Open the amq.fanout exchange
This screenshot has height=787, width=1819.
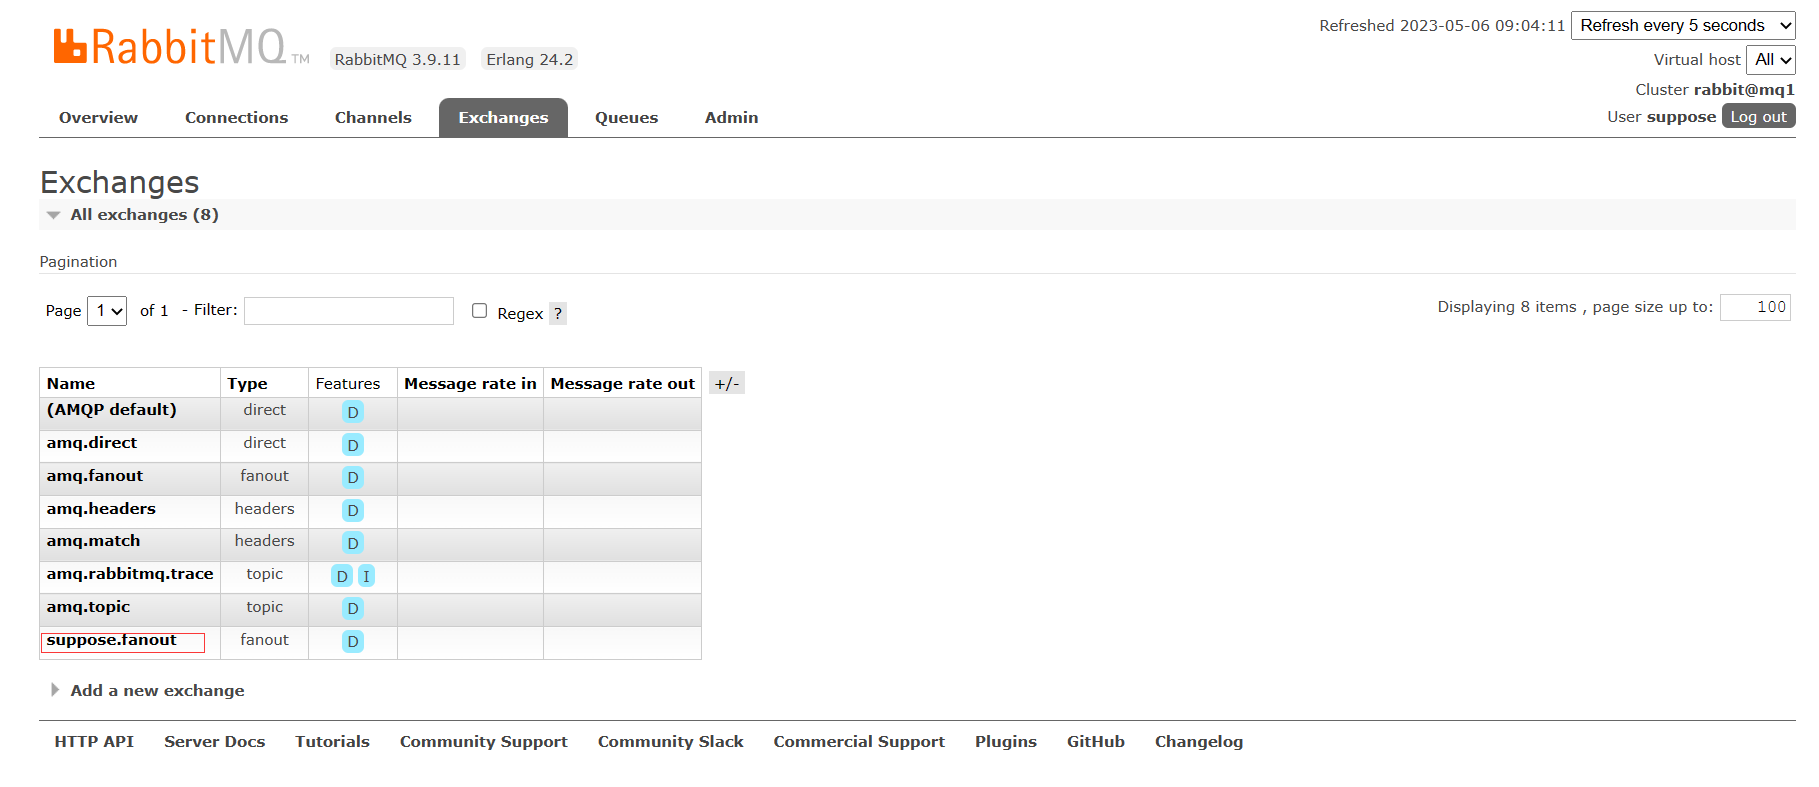point(95,476)
